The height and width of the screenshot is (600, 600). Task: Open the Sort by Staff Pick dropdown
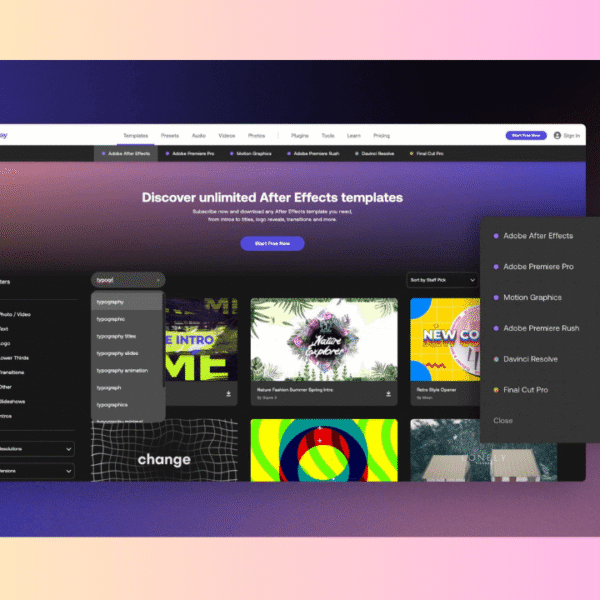pyautogui.click(x=442, y=280)
